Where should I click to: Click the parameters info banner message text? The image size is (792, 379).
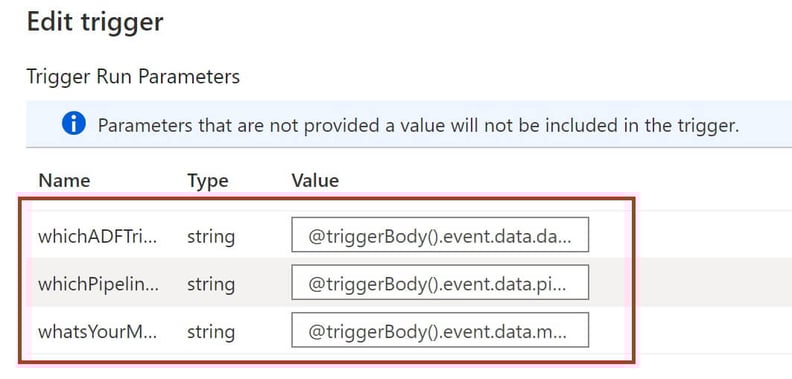[x=418, y=125]
